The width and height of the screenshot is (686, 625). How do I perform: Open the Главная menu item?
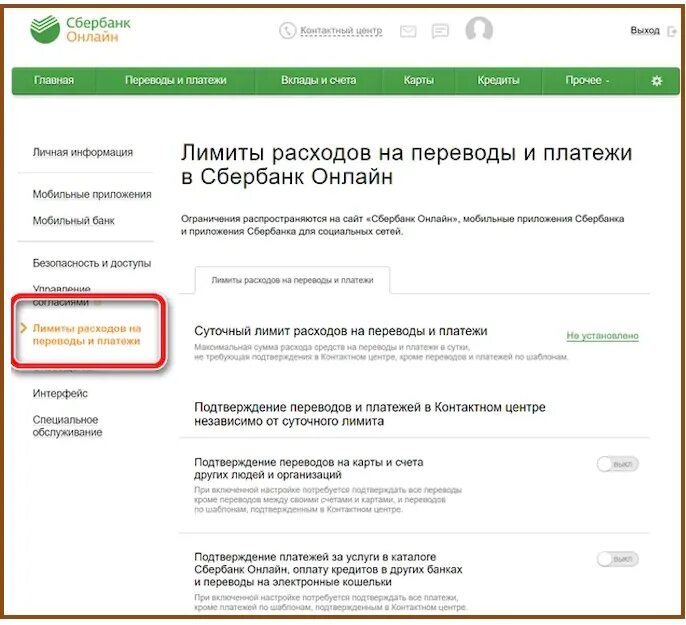coord(54,80)
